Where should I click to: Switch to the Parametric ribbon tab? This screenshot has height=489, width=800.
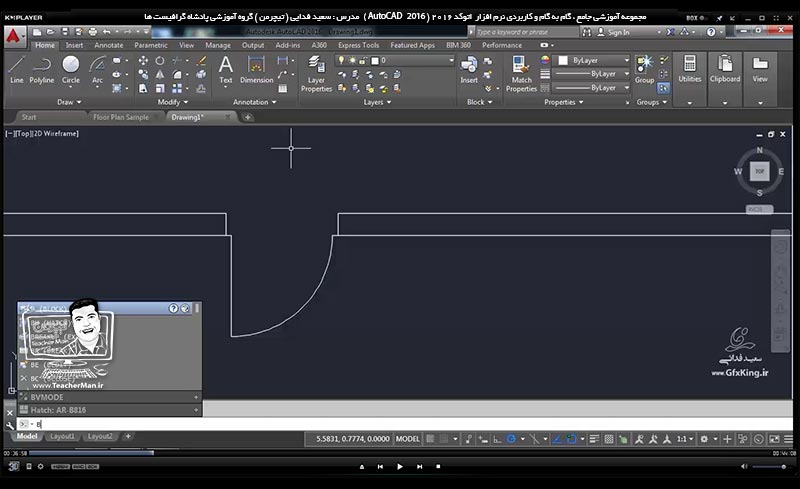[x=151, y=45]
